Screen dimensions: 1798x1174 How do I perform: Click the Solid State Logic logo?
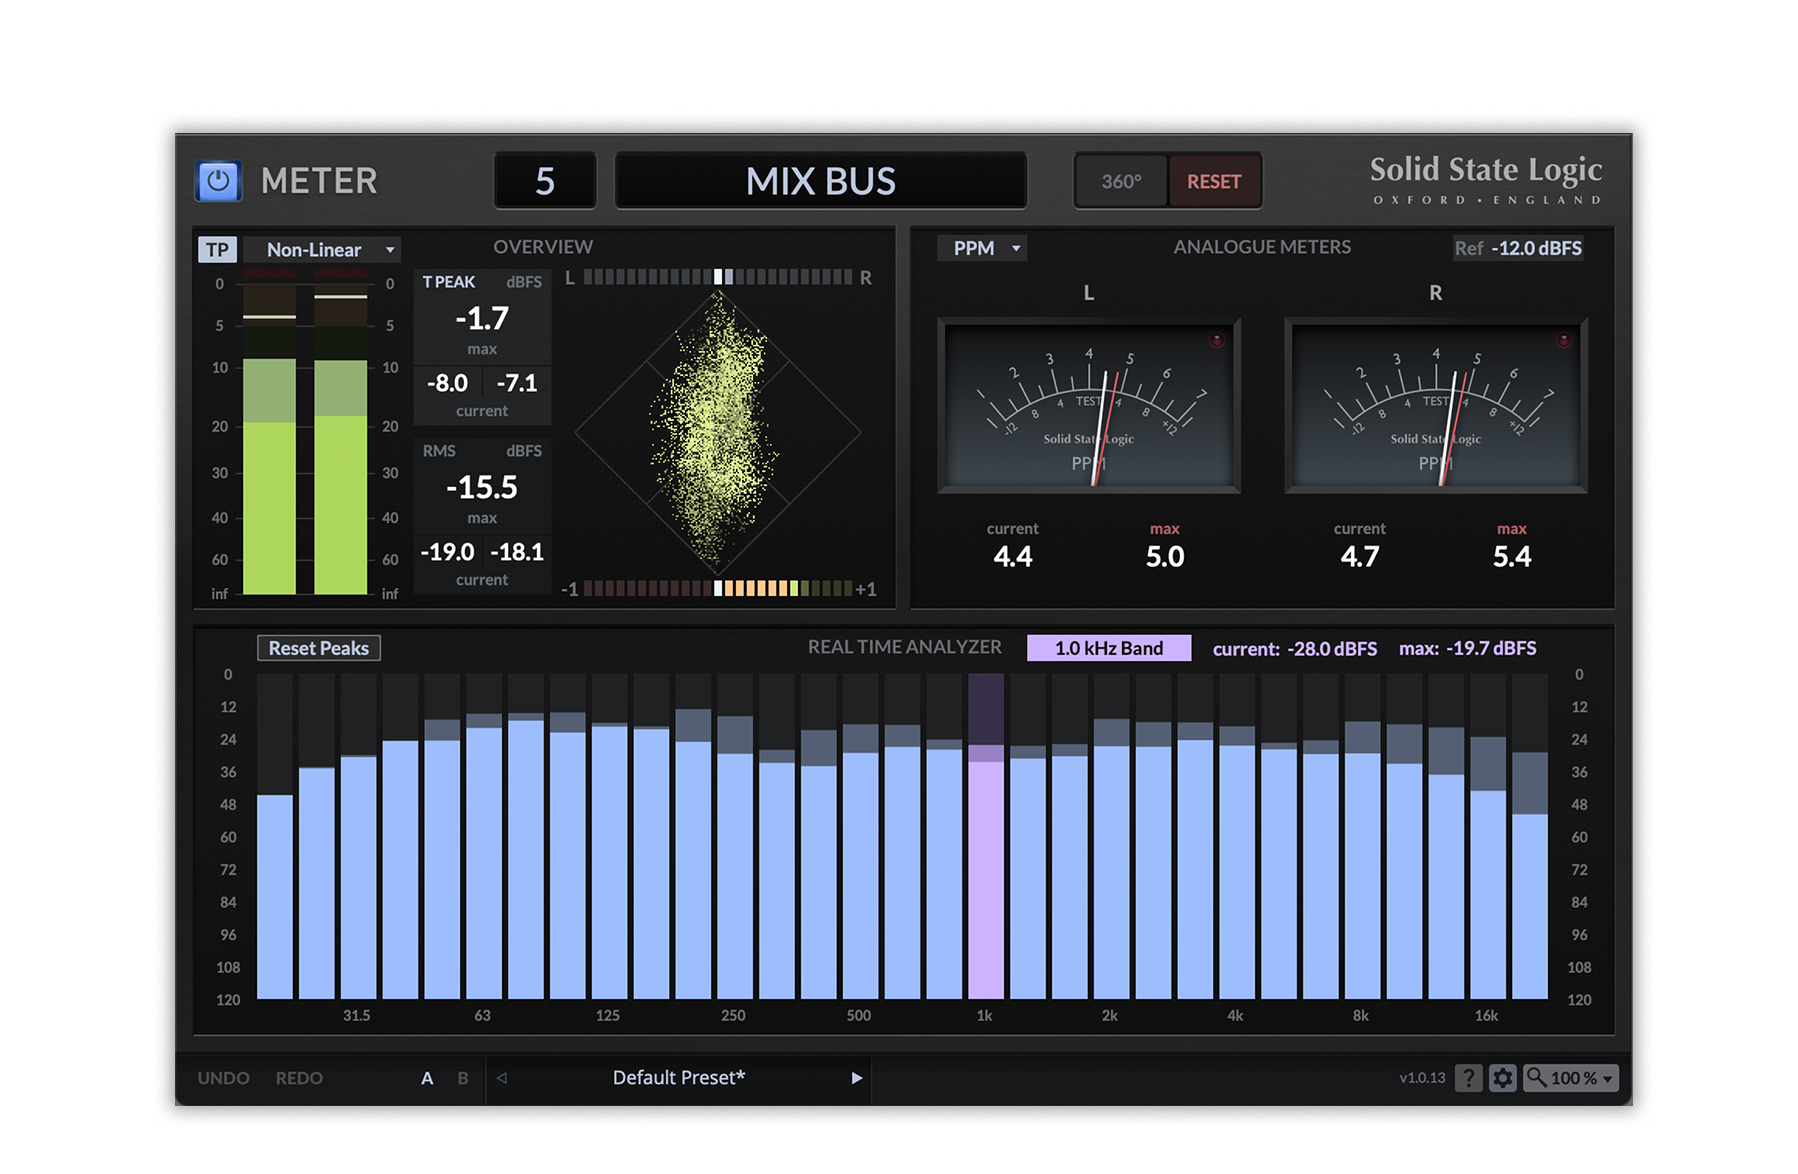[x=1486, y=180]
